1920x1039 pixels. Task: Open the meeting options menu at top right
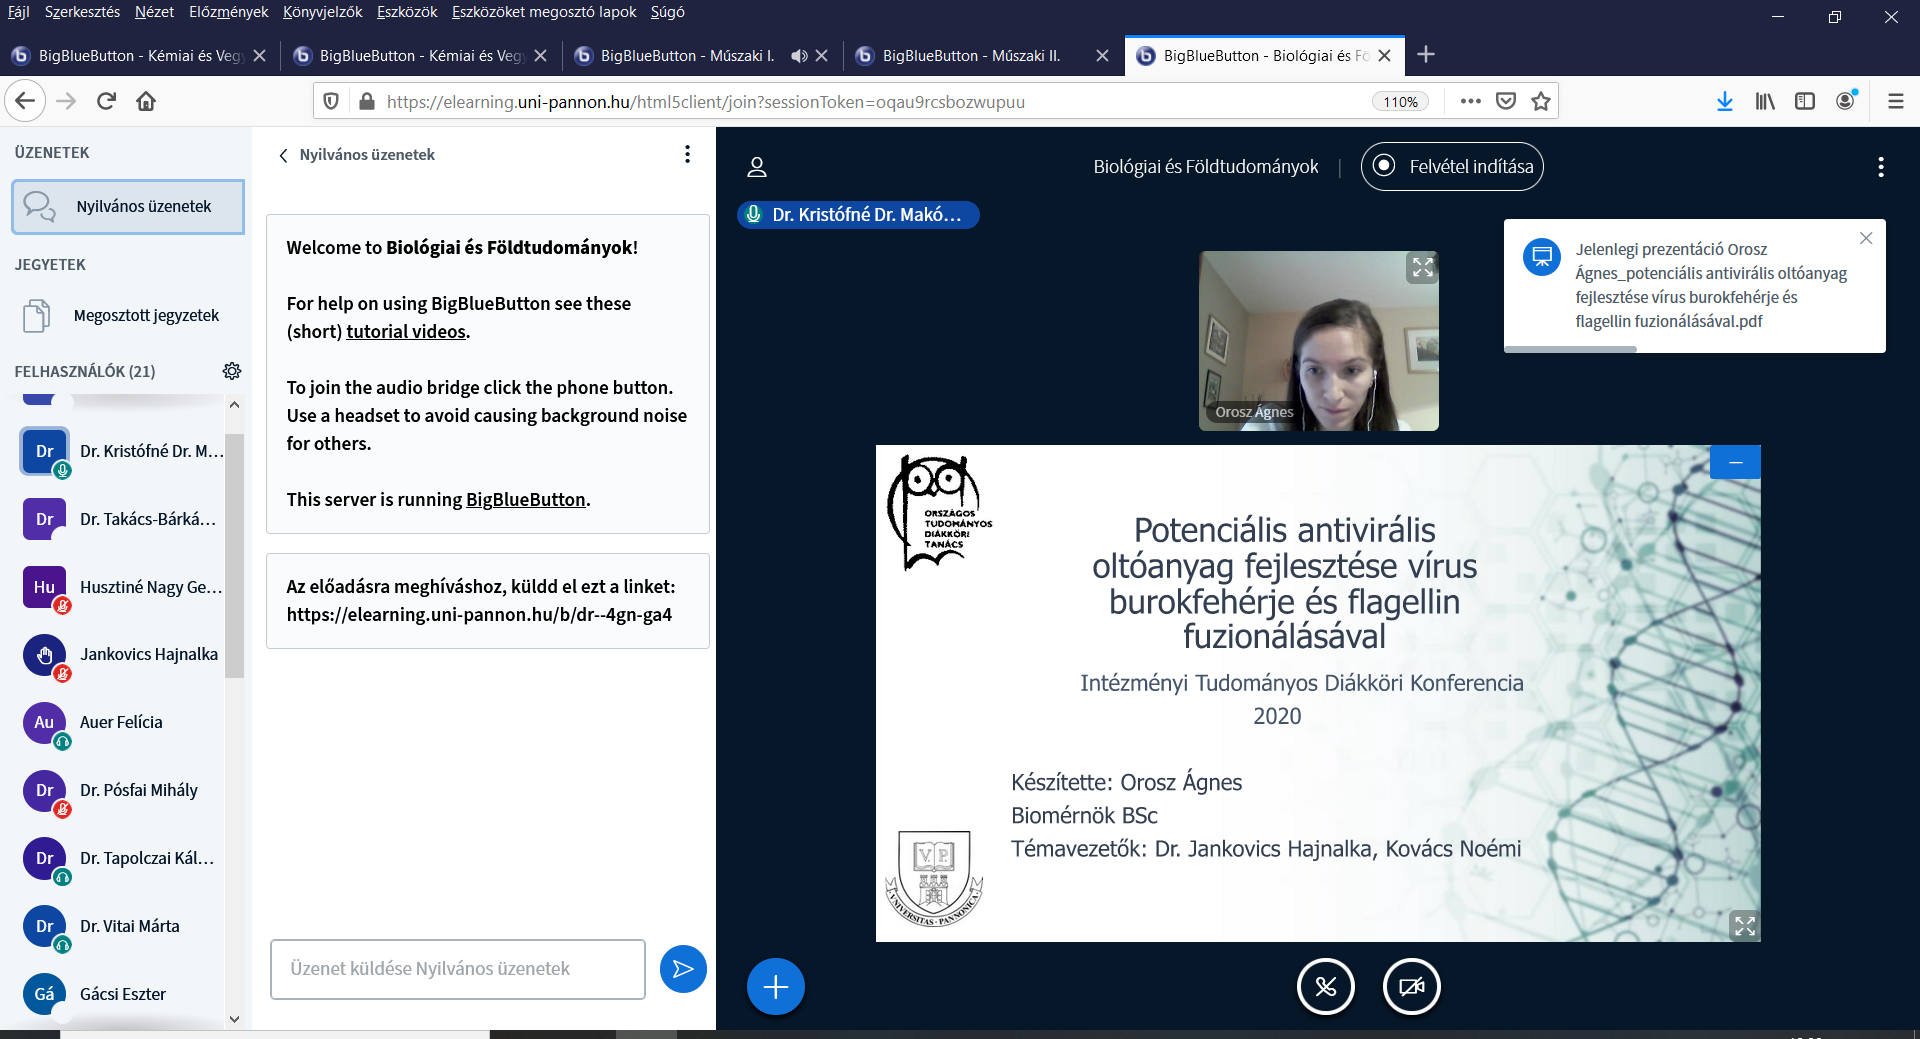pos(1880,167)
